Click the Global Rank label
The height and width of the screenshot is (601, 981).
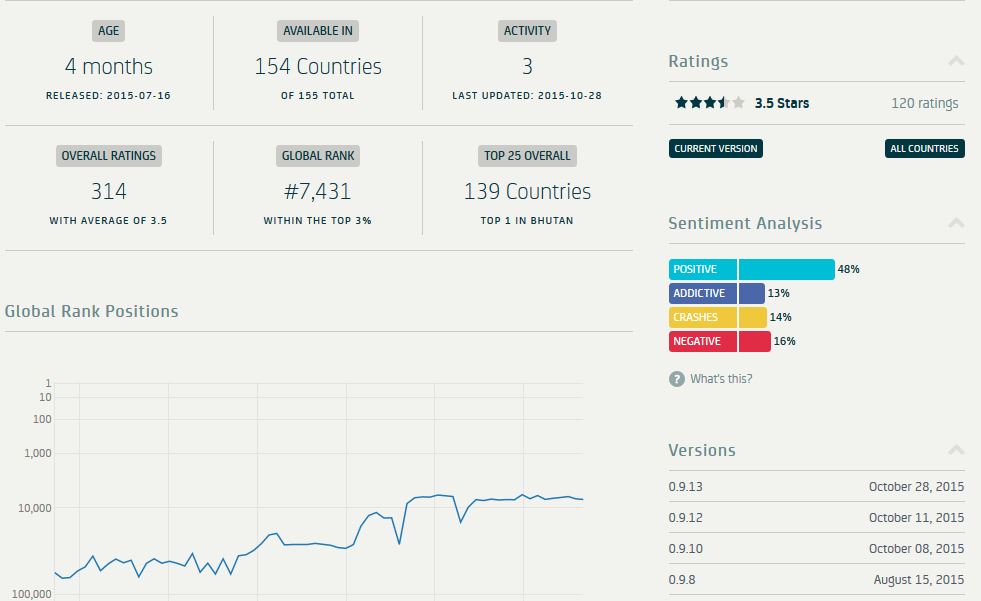[318, 156]
